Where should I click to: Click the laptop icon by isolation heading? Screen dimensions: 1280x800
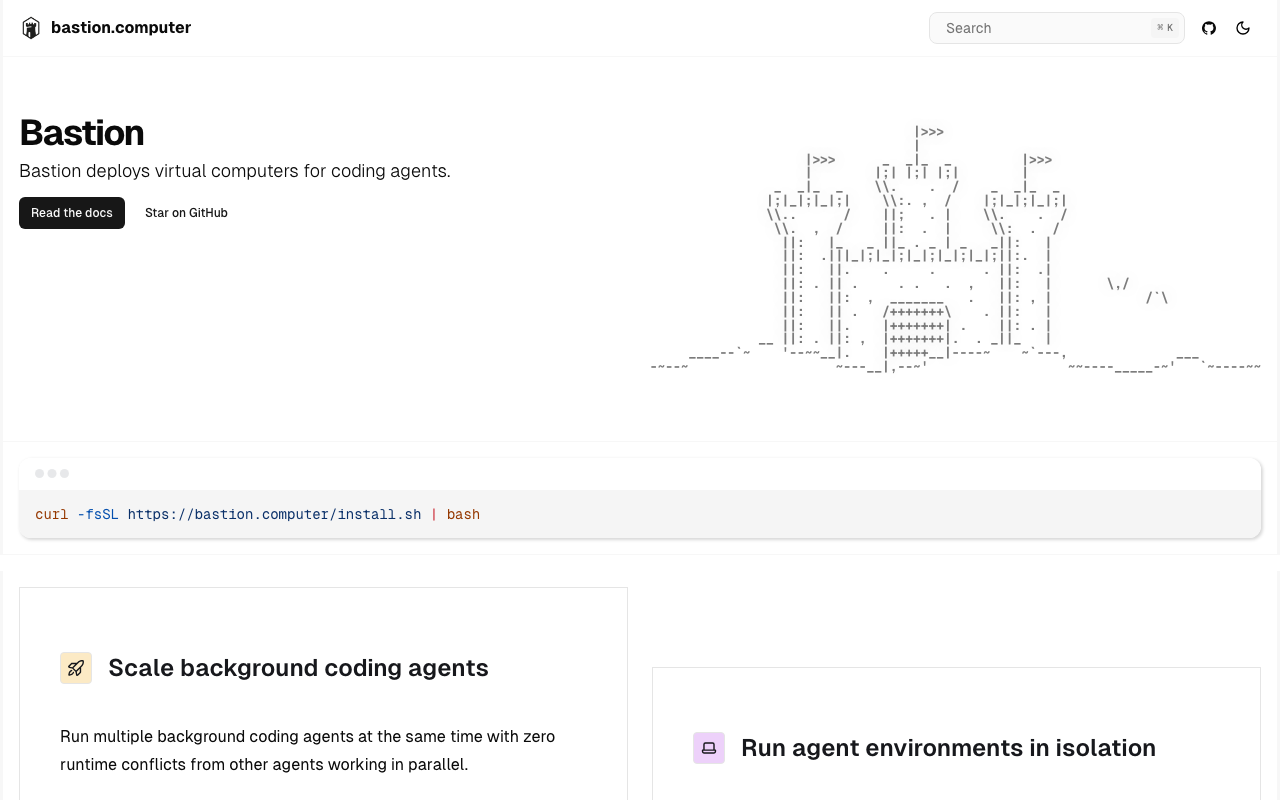click(x=709, y=748)
